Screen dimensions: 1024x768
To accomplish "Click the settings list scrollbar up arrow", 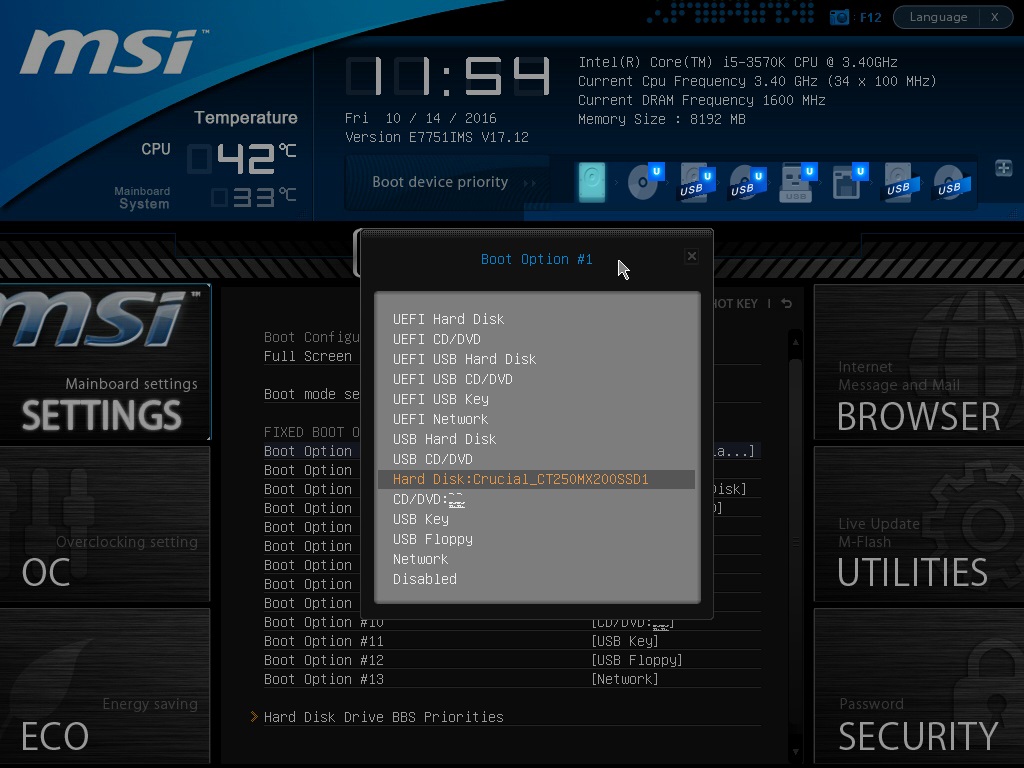I will pos(795,342).
